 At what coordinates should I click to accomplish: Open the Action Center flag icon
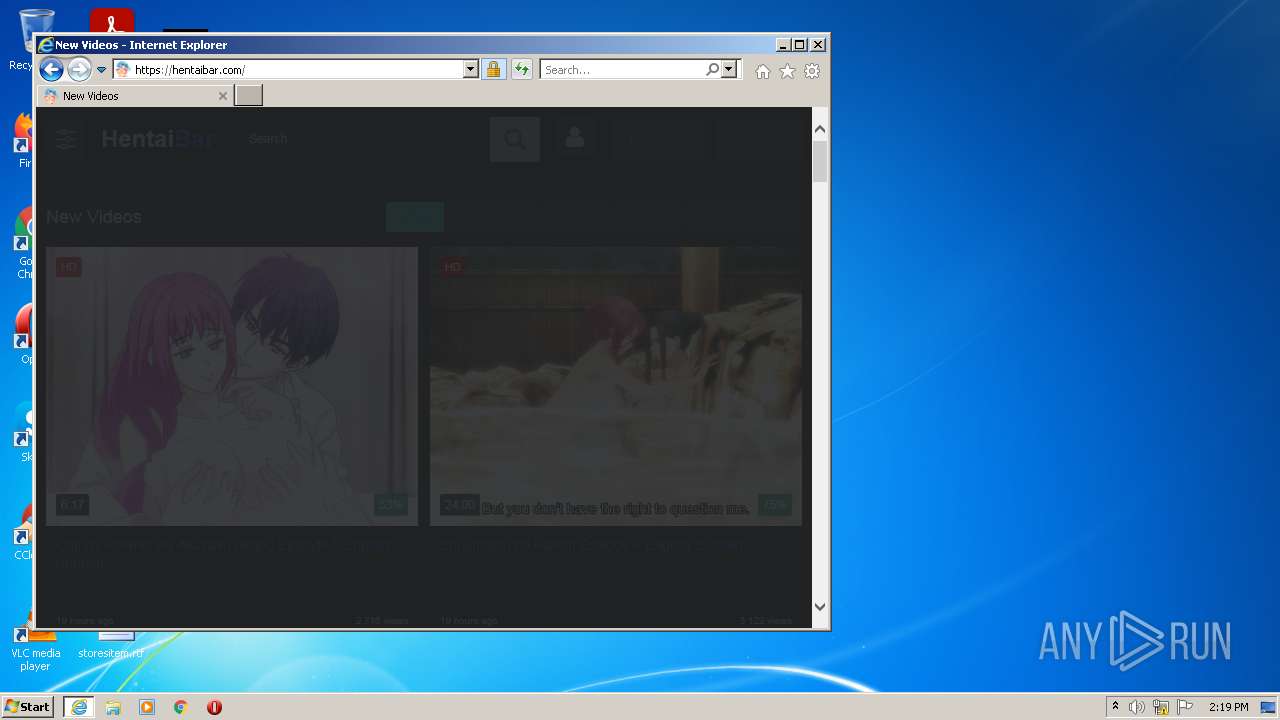pos(1185,707)
